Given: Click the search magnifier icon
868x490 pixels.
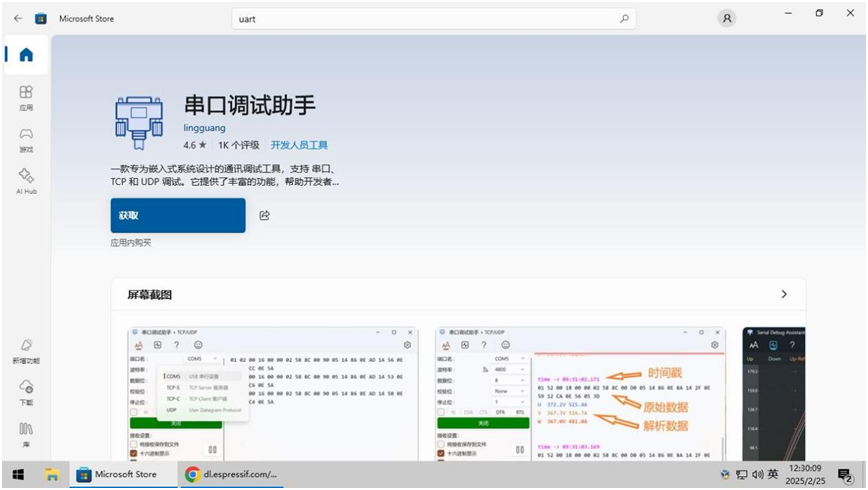Looking at the screenshot, I should click(624, 19).
